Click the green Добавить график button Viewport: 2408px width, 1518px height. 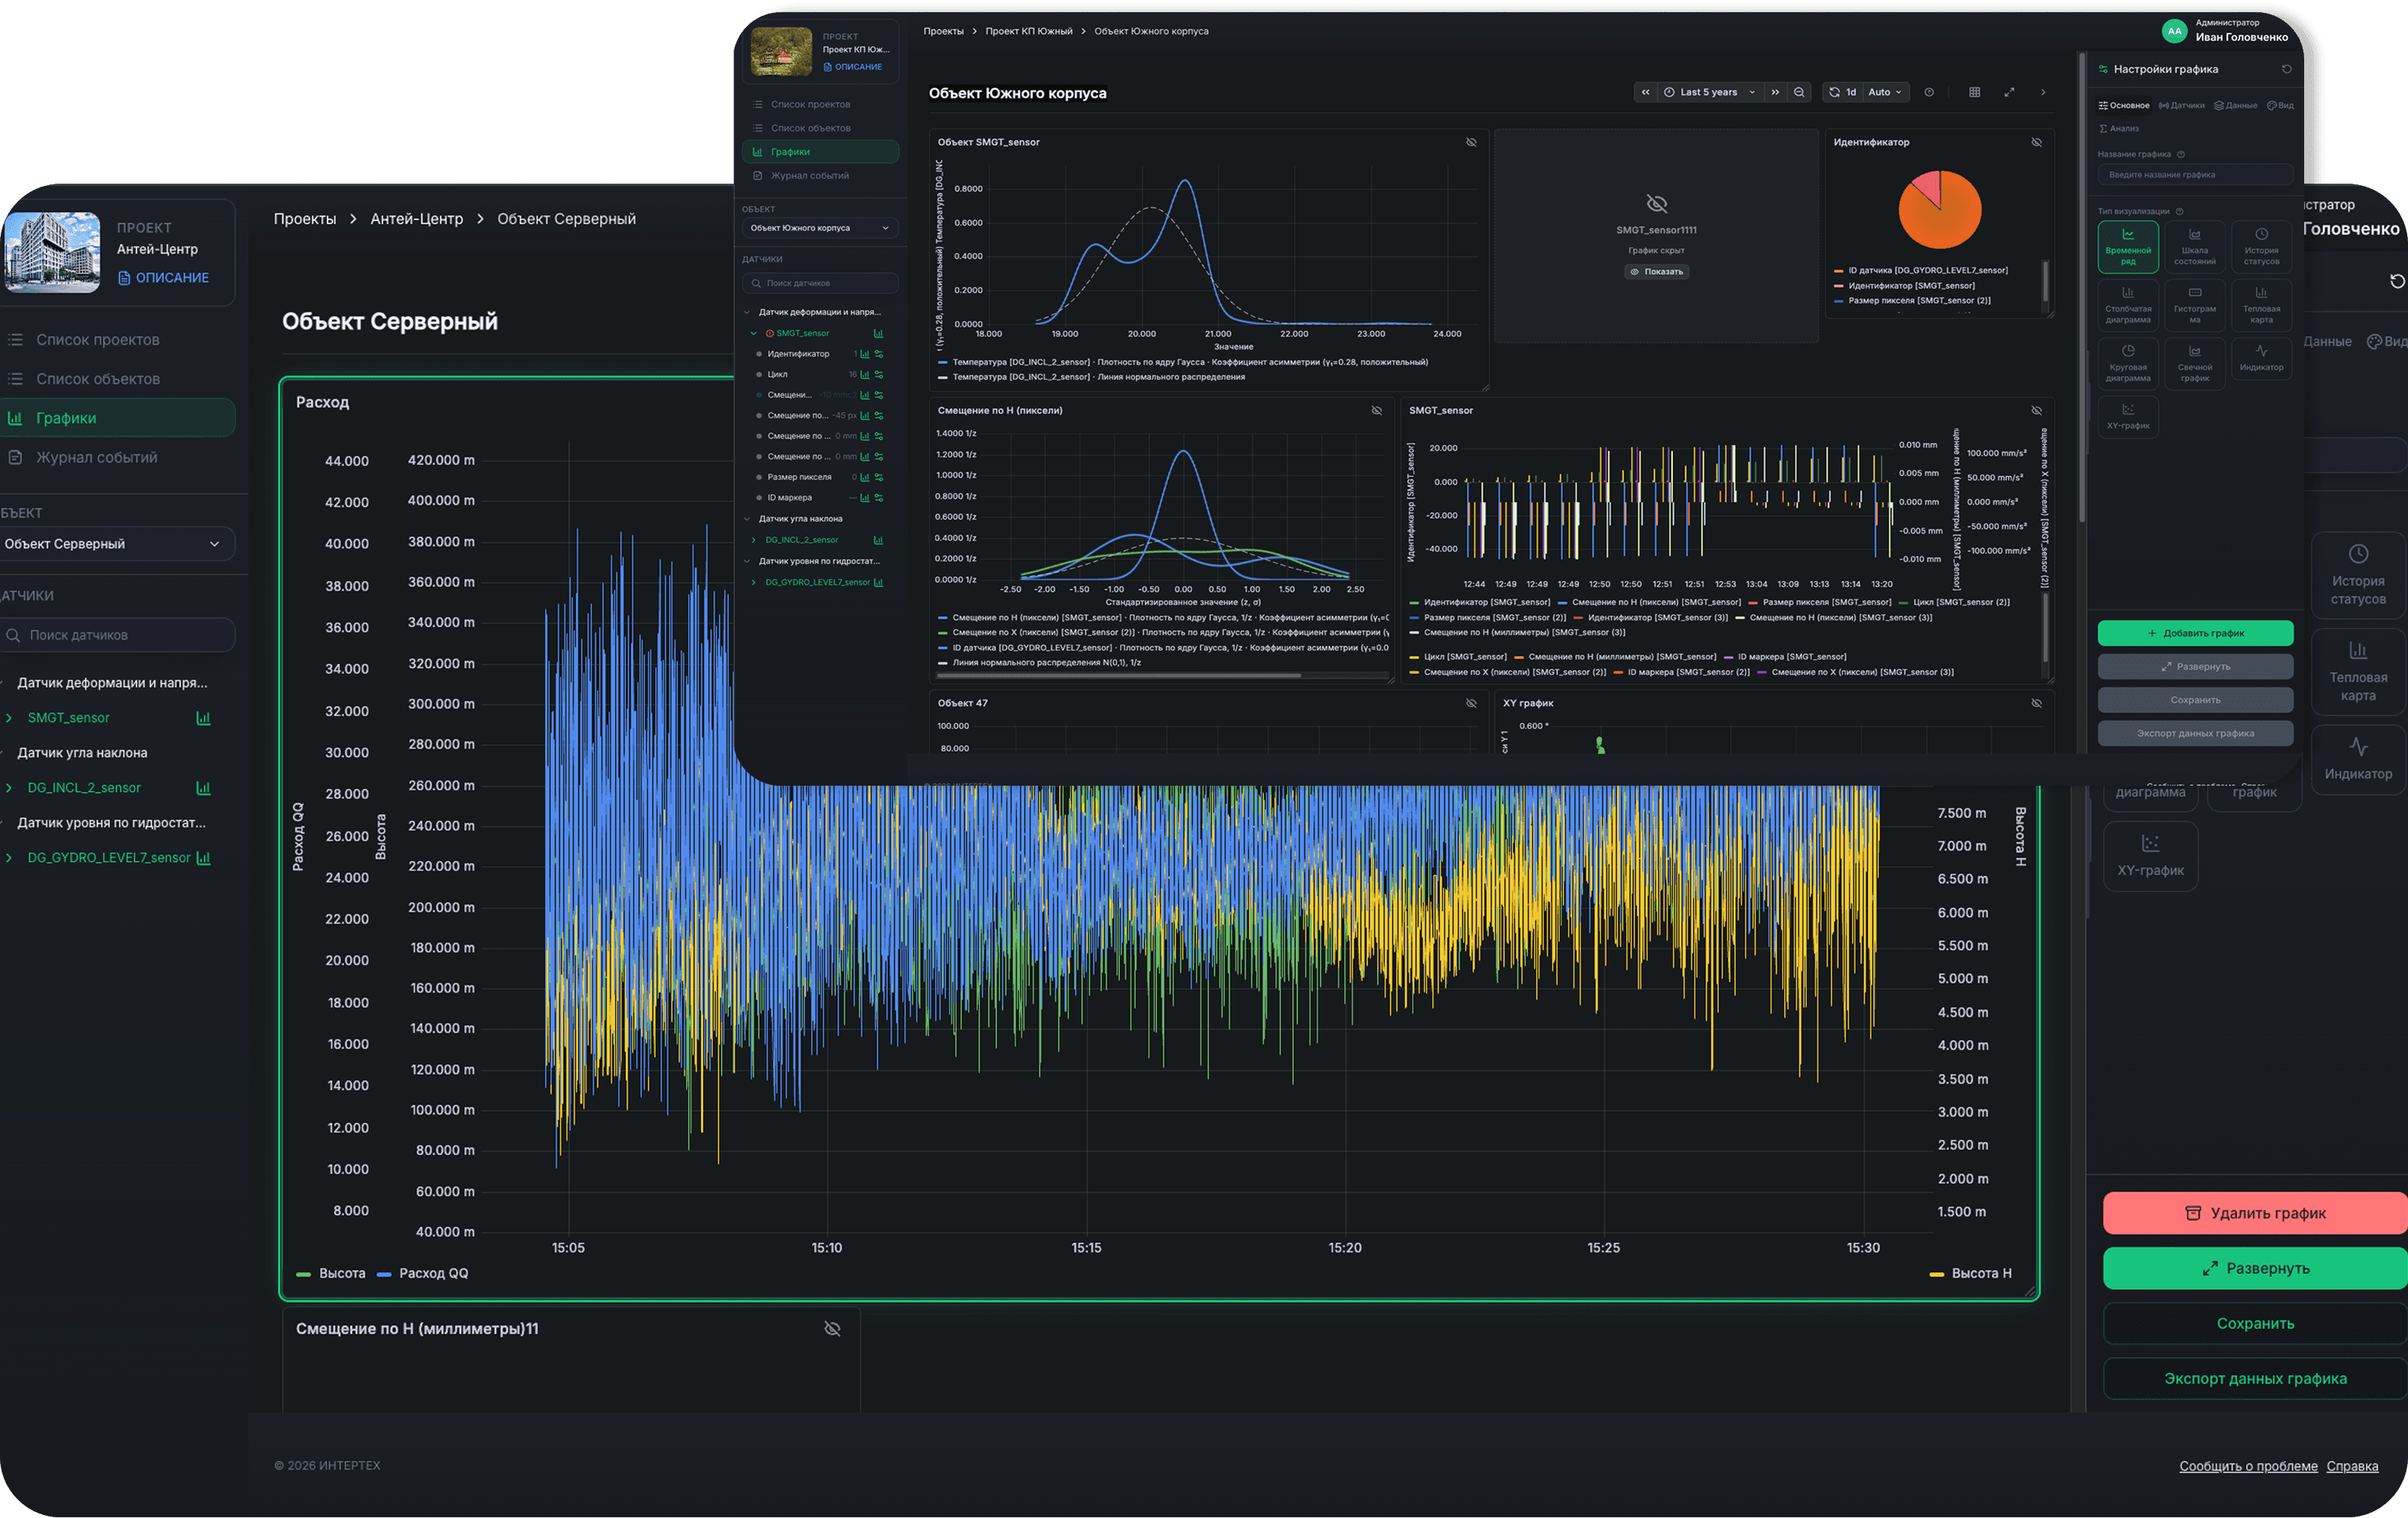pyautogui.click(x=2195, y=634)
